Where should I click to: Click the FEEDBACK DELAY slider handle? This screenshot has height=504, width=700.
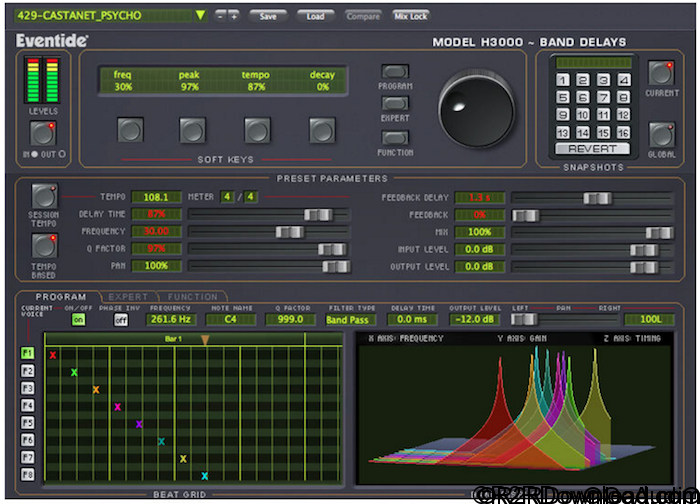click(597, 198)
